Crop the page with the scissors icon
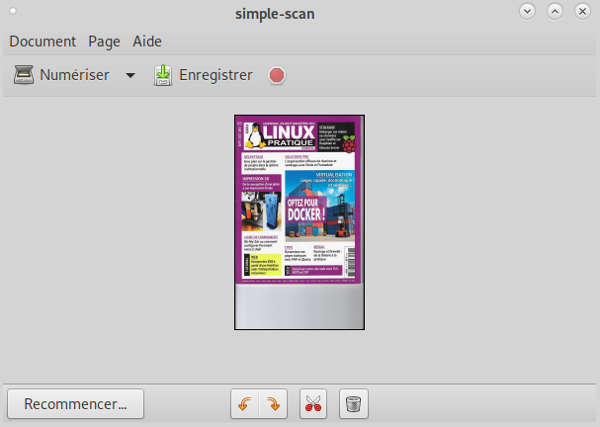 (x=313, y=404)
